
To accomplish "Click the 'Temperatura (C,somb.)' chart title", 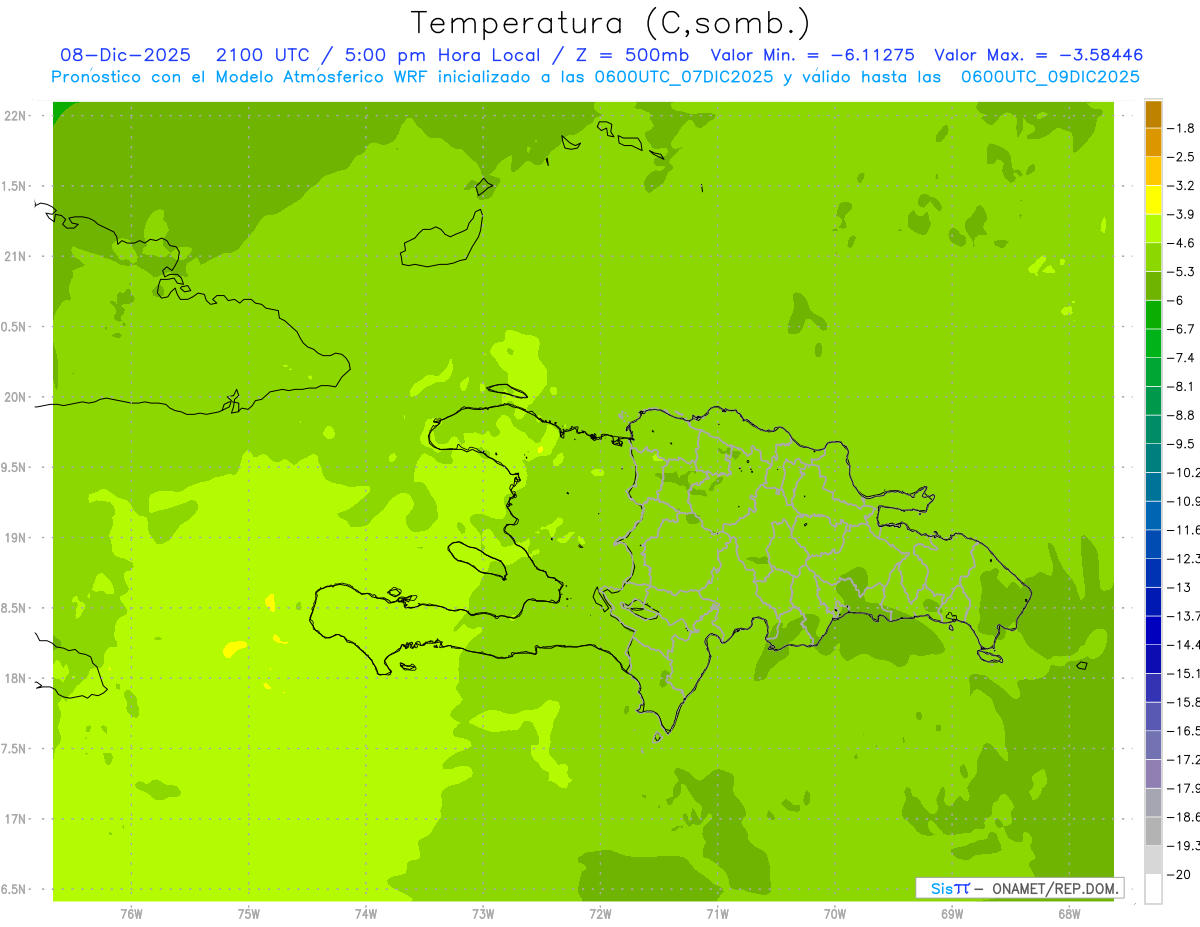I will [x=610, y=23].
